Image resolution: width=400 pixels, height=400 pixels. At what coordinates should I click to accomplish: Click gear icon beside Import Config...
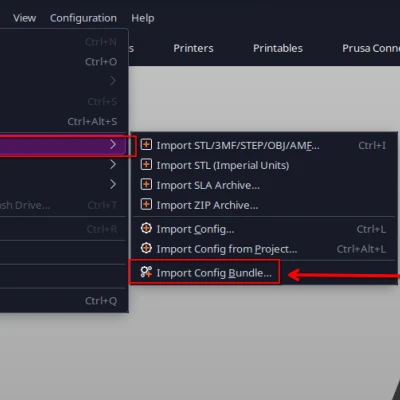[146, 228]
